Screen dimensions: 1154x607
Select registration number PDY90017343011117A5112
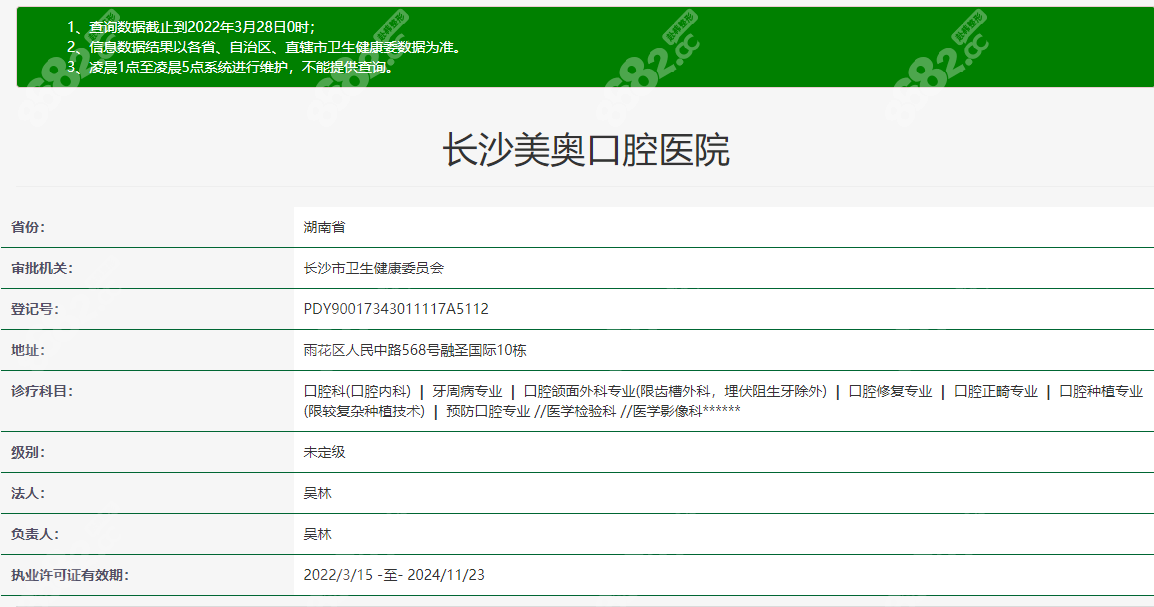396,309
